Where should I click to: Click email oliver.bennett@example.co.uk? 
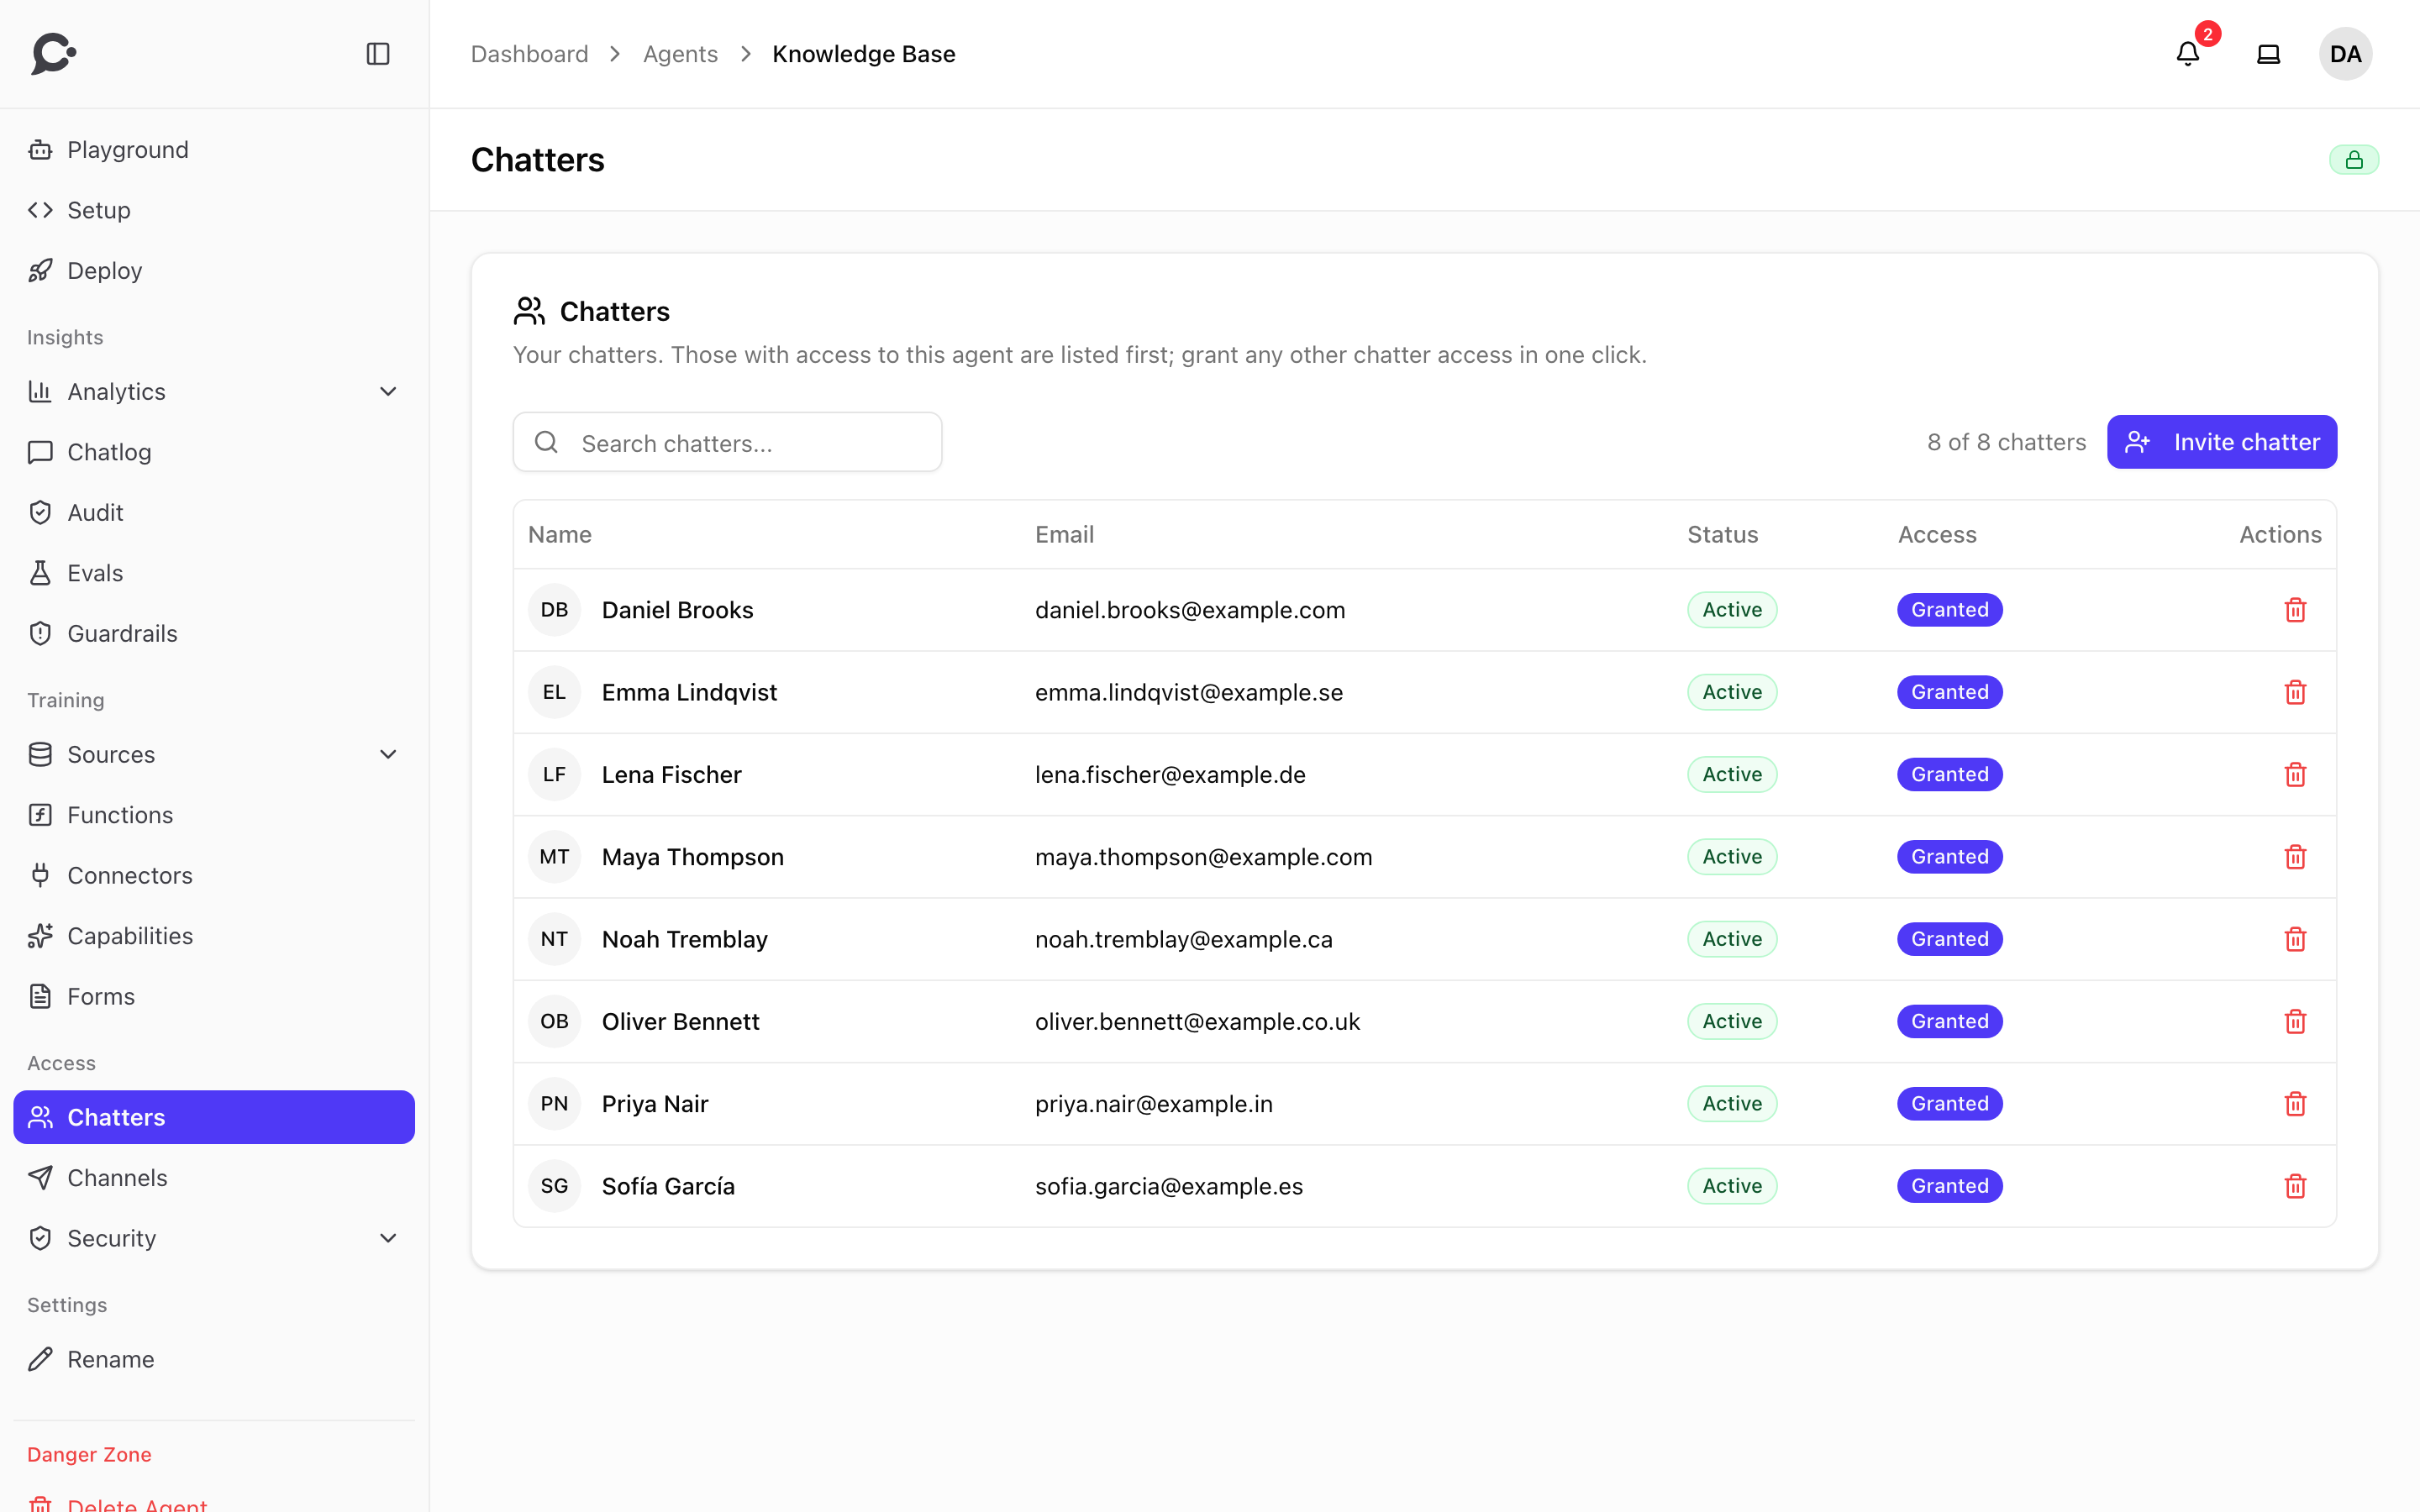pyautogui.click(x=1197, y=1021)
